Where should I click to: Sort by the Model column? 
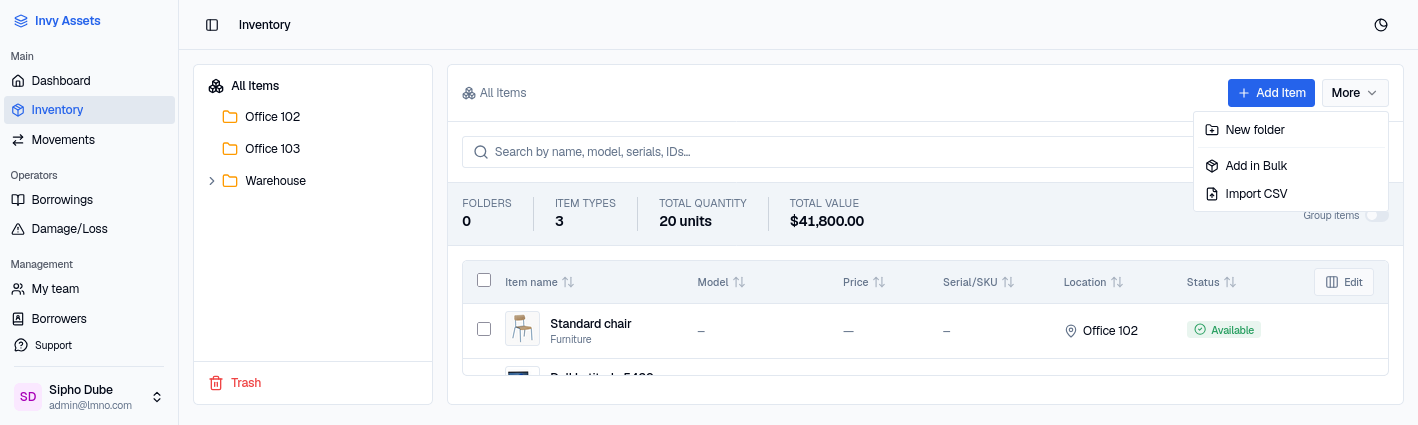click(722, 282)
